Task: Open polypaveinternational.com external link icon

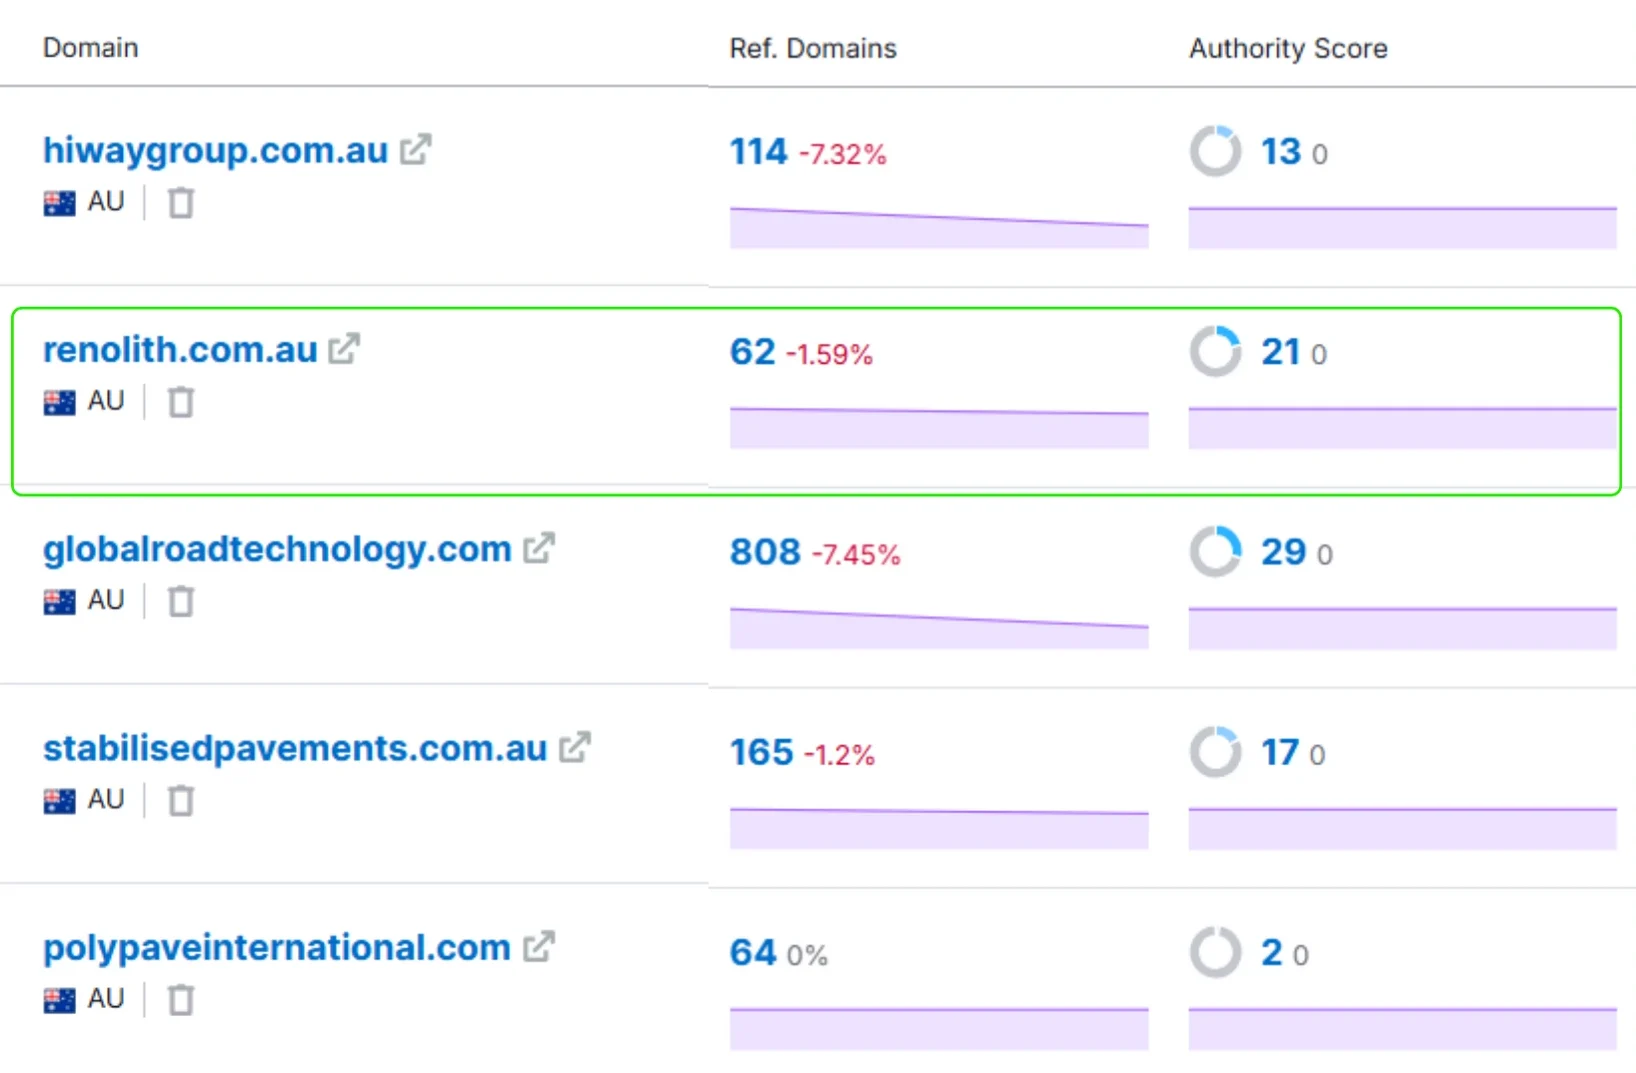Action: point(539,947)
